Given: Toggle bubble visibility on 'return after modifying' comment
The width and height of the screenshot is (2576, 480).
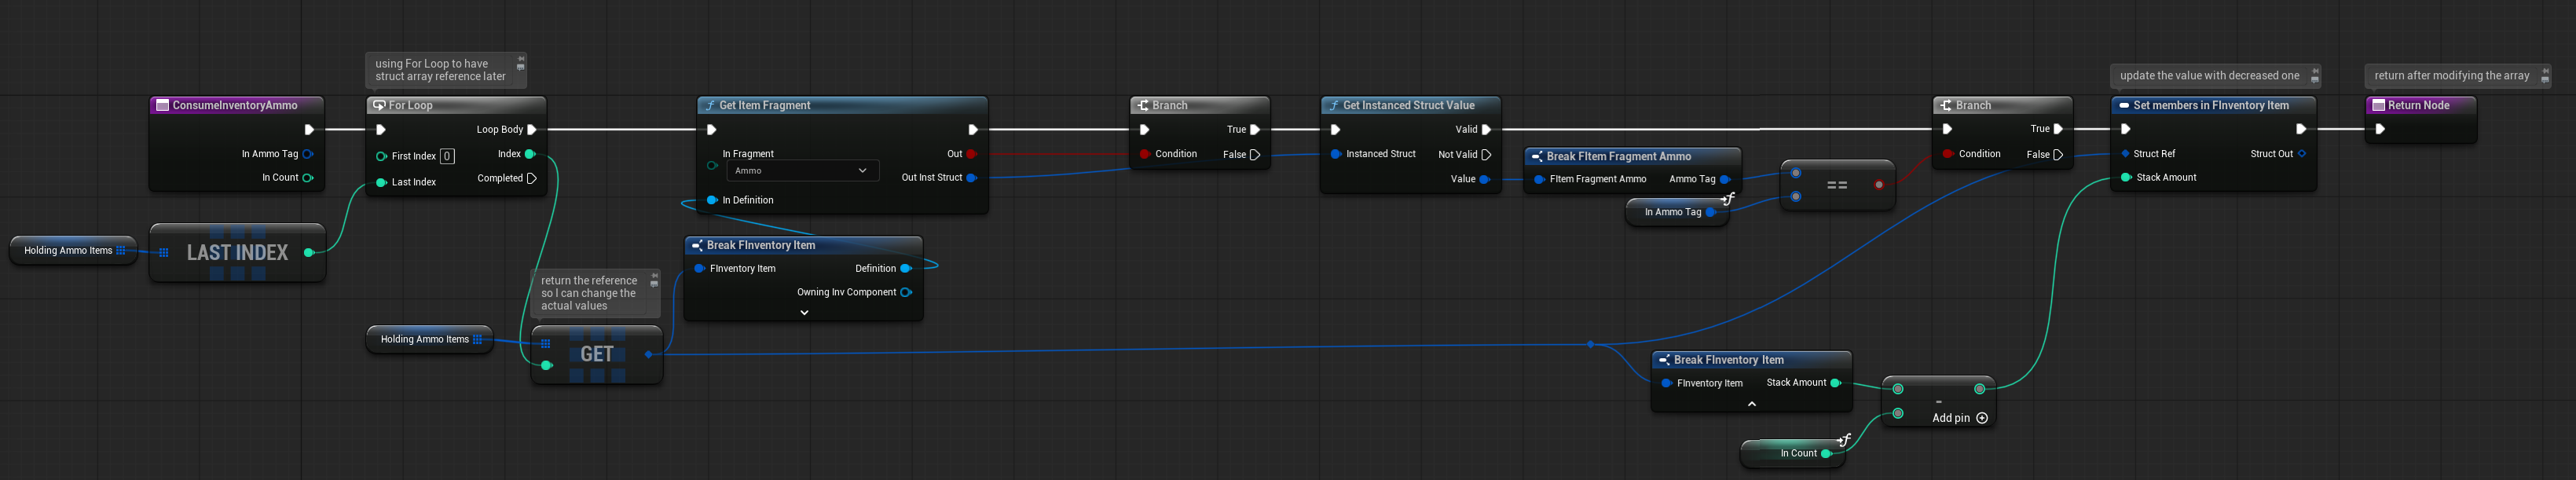Looking at the screenshot, I should [x=2545, y=81].
